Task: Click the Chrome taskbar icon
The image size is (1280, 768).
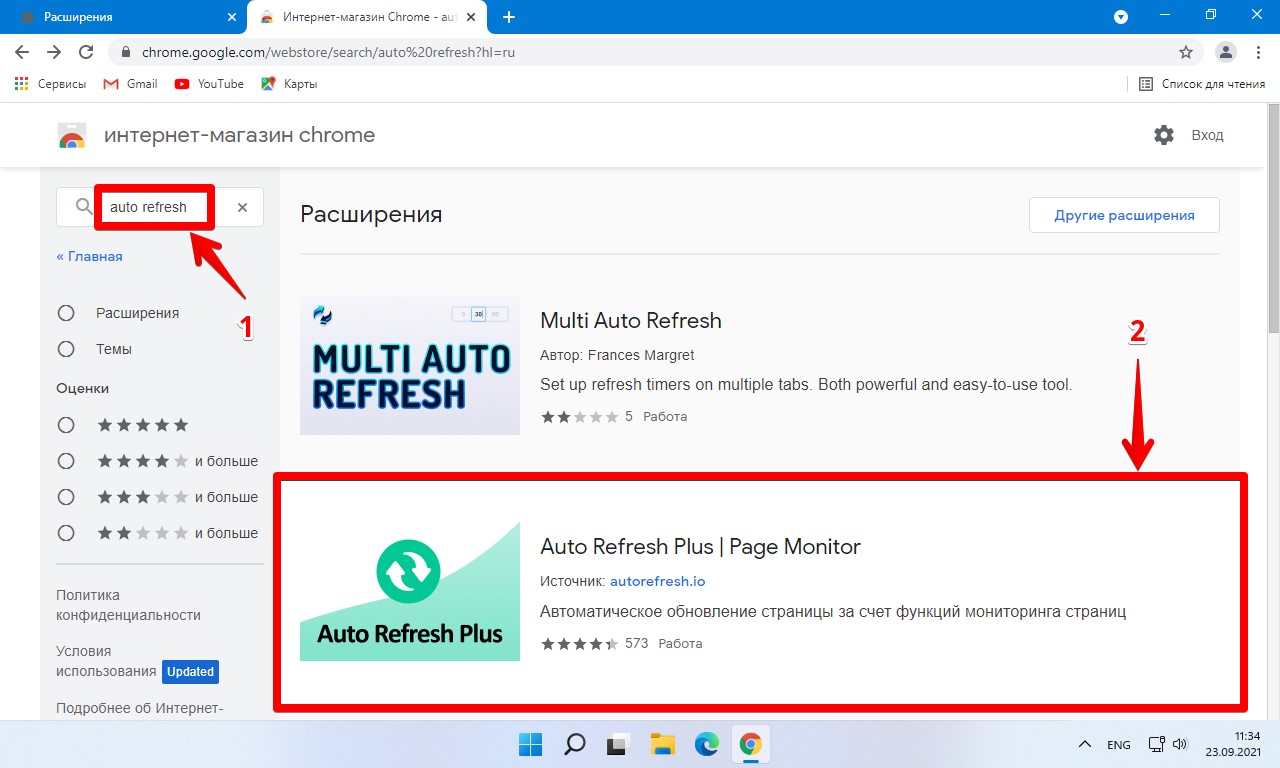Action: pyautogui.click(x=751, y=744)
